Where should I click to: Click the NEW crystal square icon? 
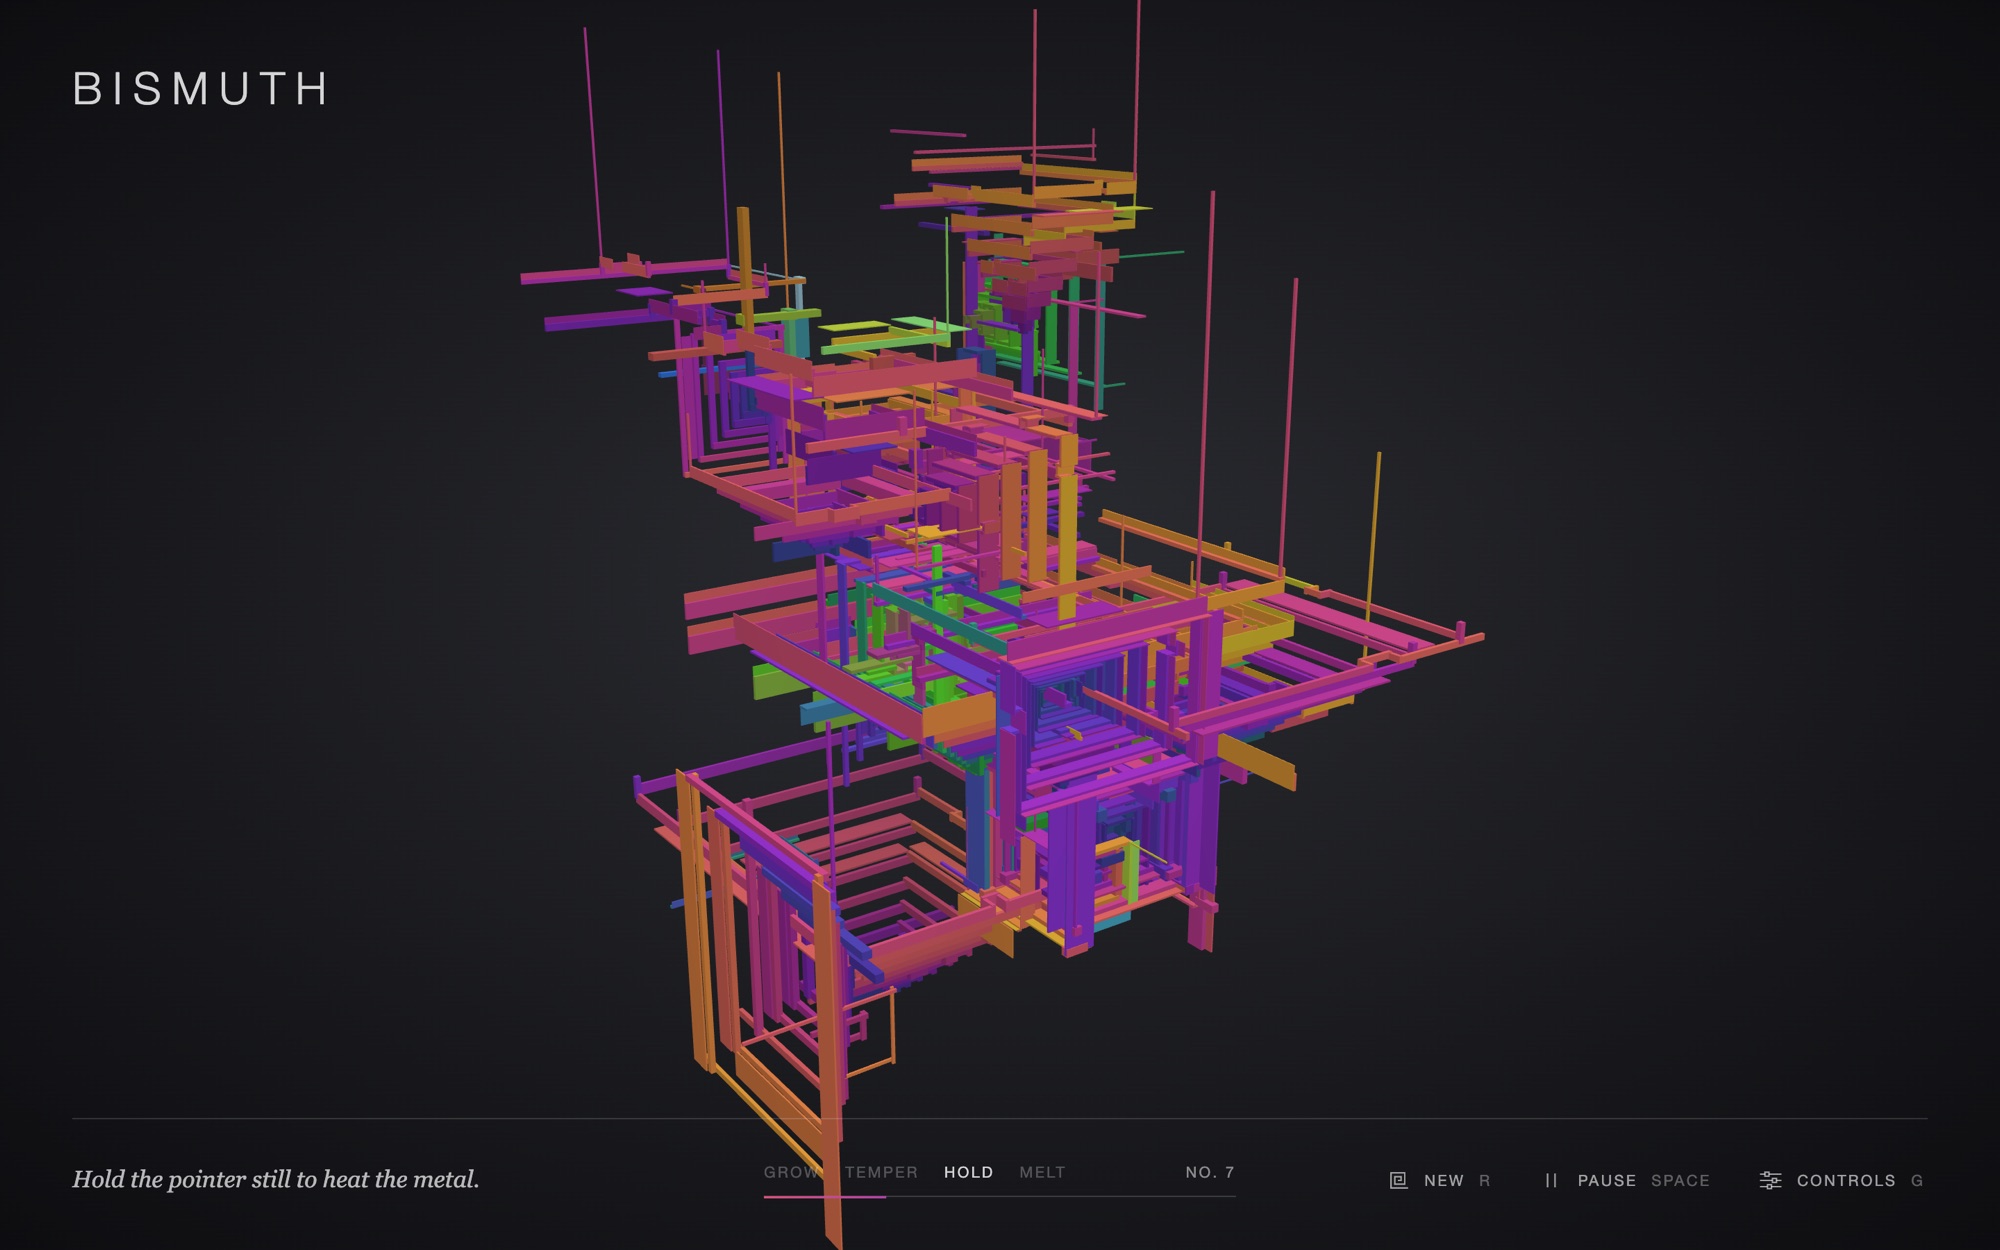coord(1398,1180)
